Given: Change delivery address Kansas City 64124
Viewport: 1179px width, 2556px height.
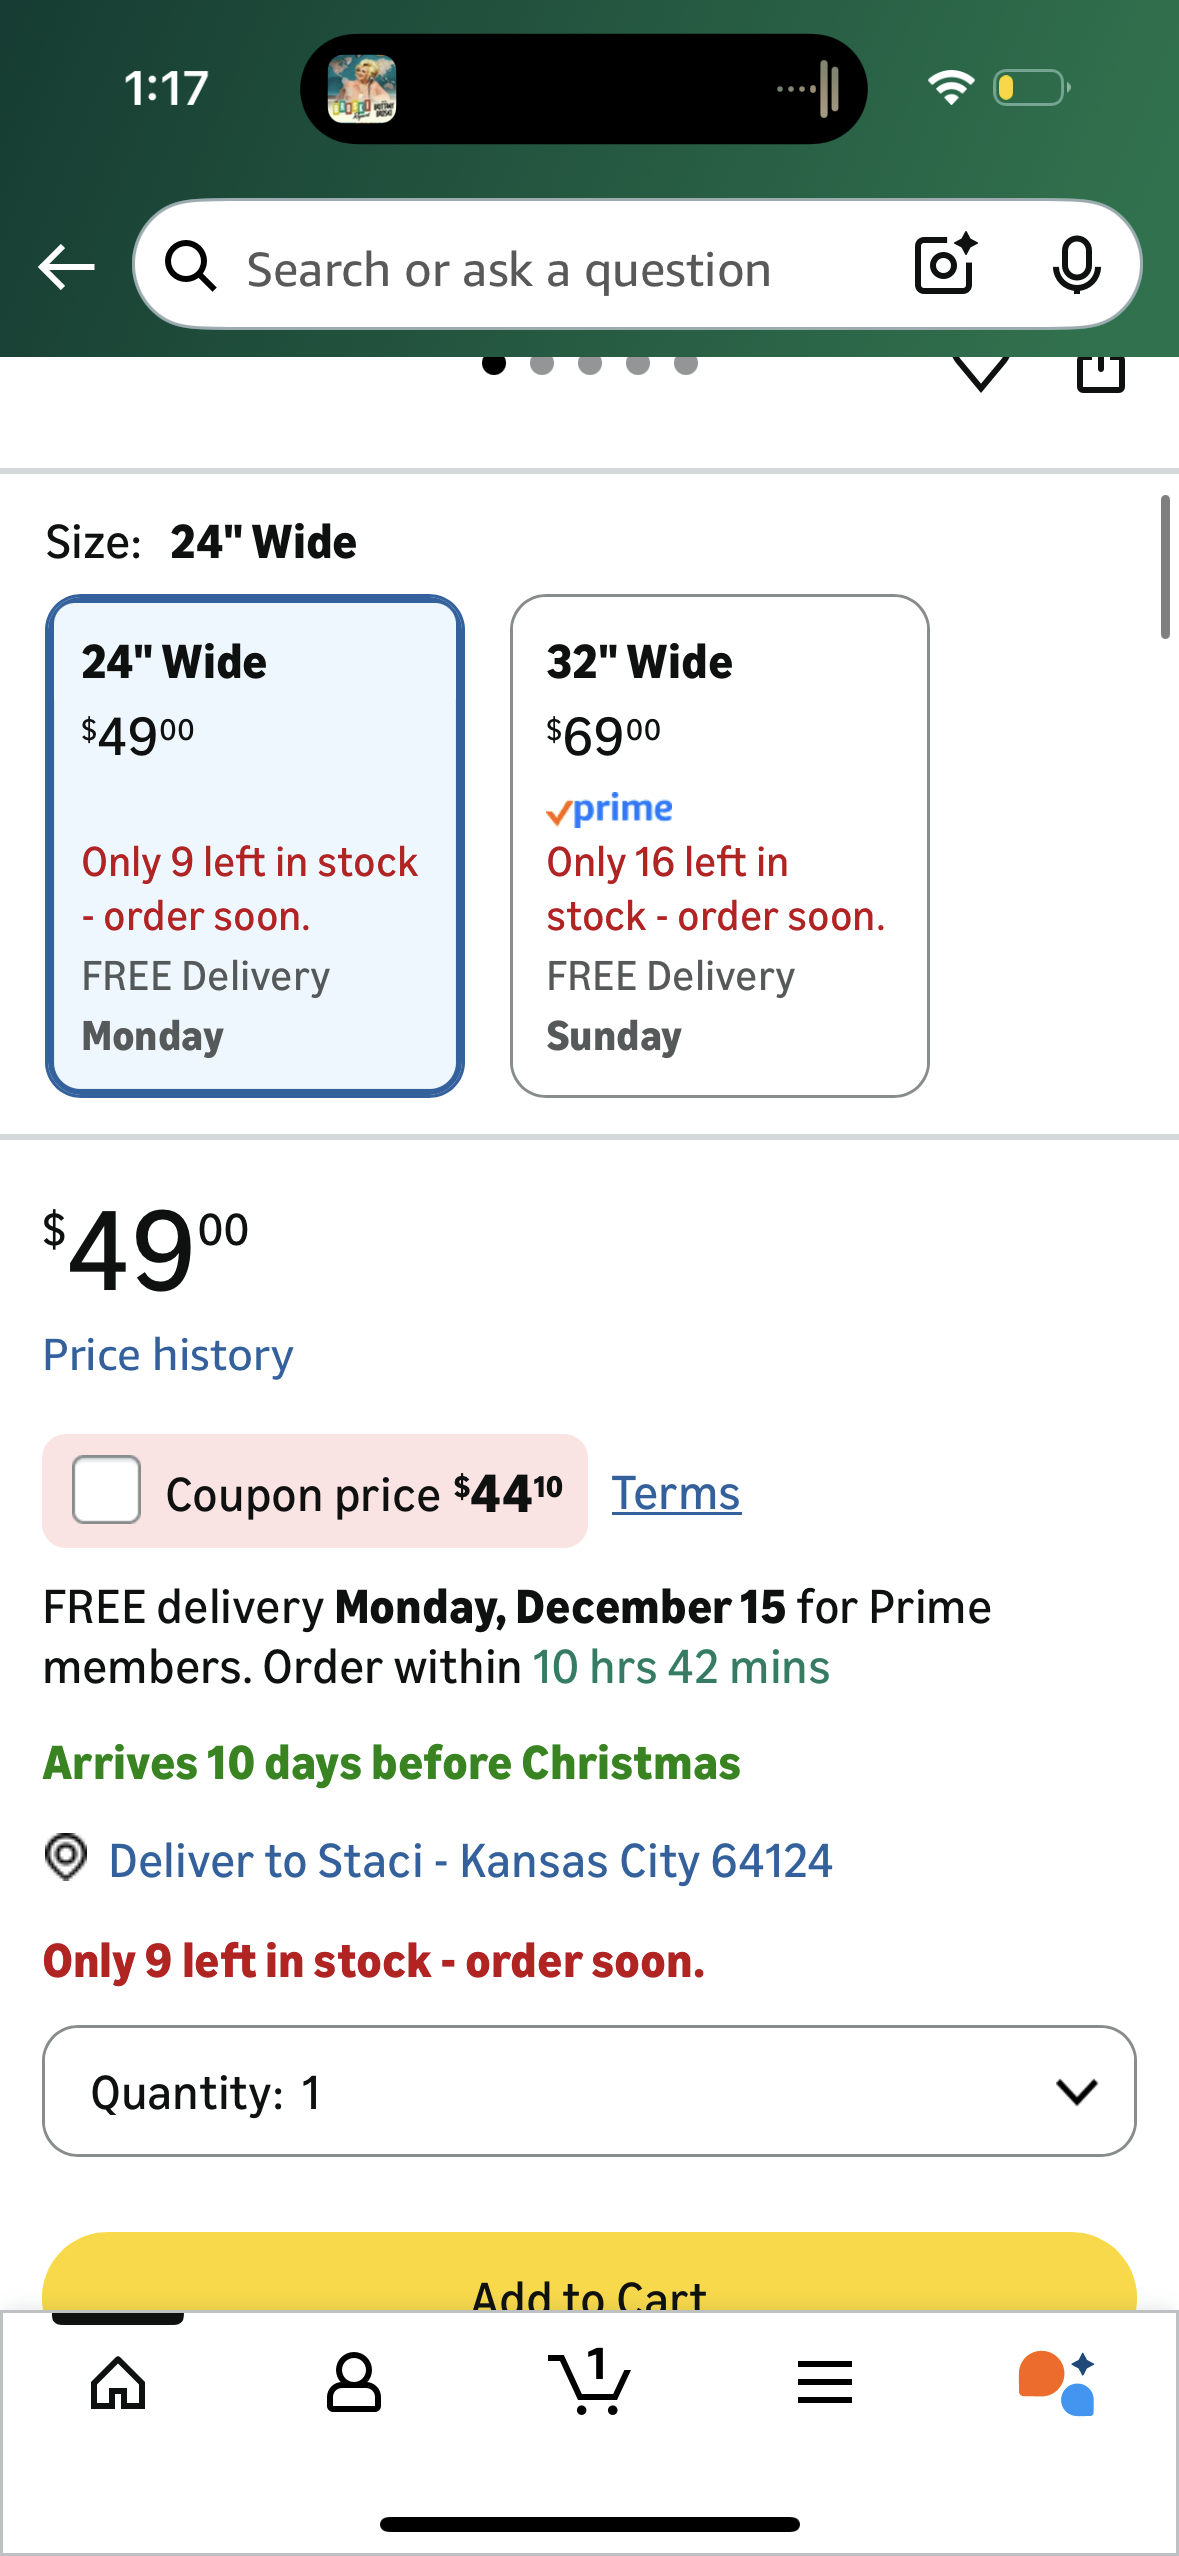Looking at the screenshot, I should coord(470,1861).
